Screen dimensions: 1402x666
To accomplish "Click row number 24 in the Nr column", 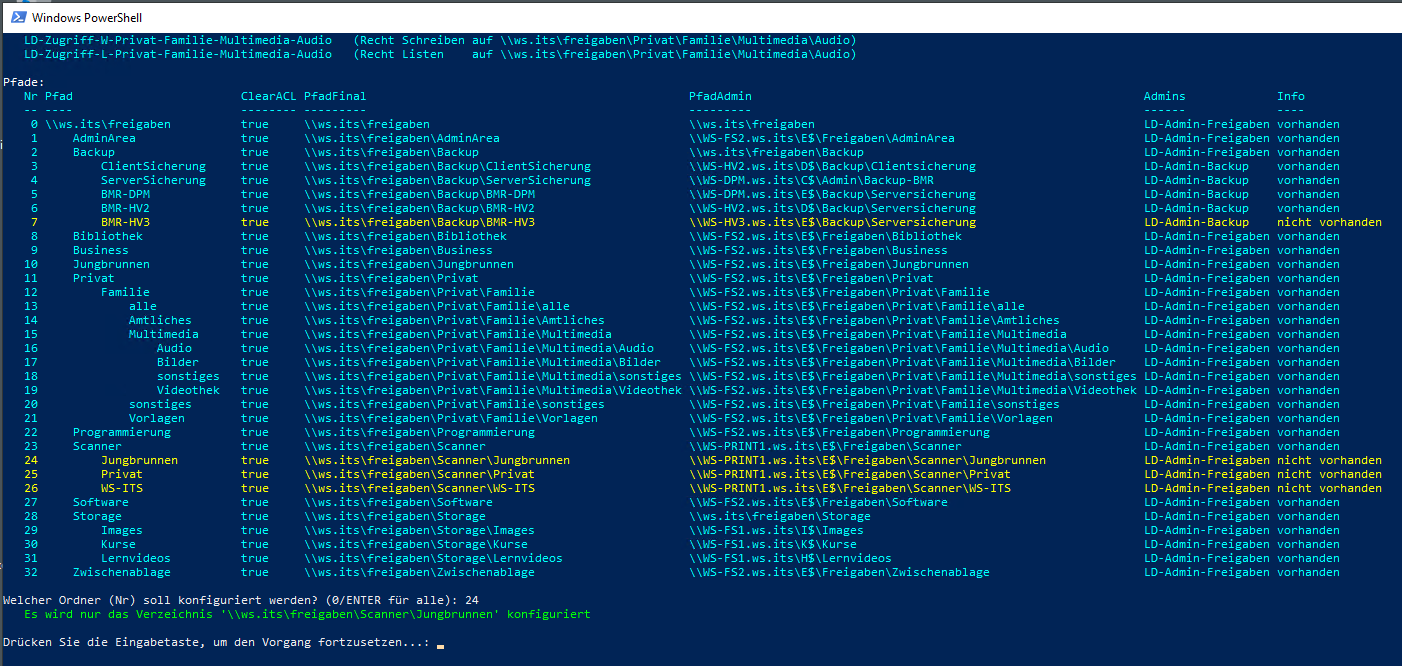I will tap(31, 460).
